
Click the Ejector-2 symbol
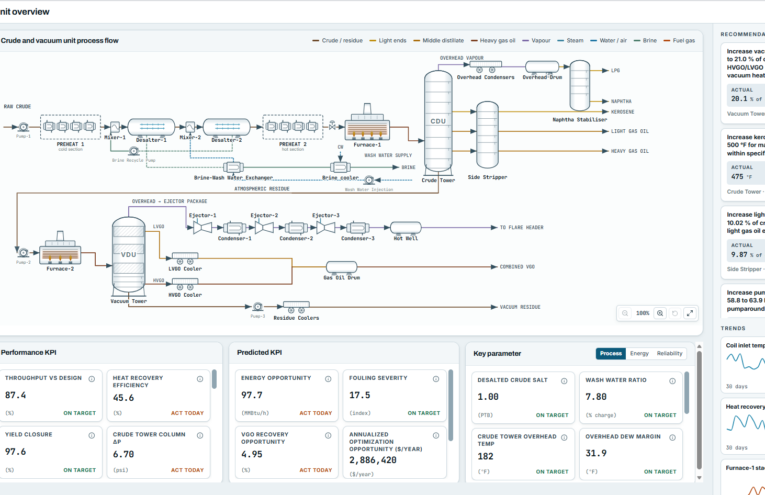(264, 227)
